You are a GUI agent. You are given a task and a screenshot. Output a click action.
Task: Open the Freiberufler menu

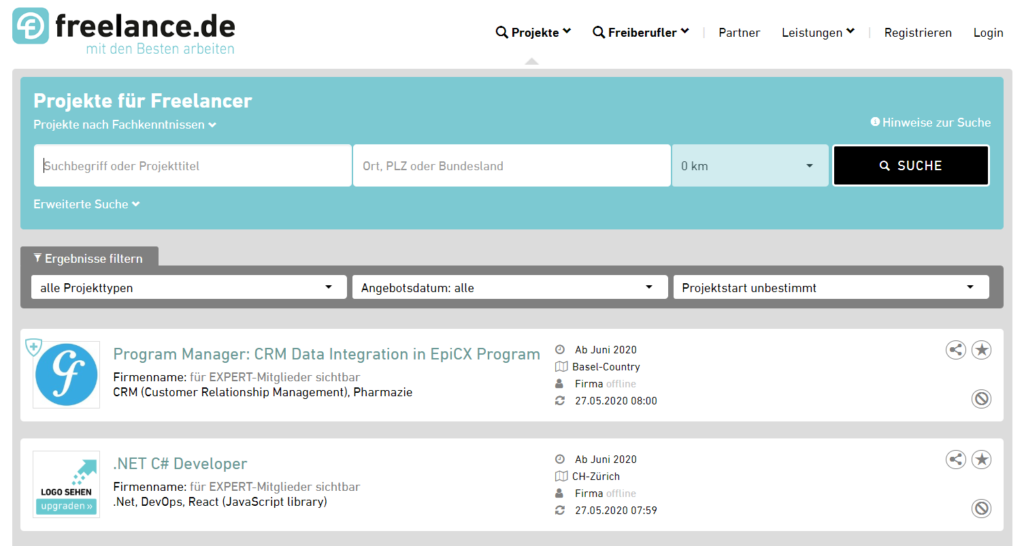(641, 32)
